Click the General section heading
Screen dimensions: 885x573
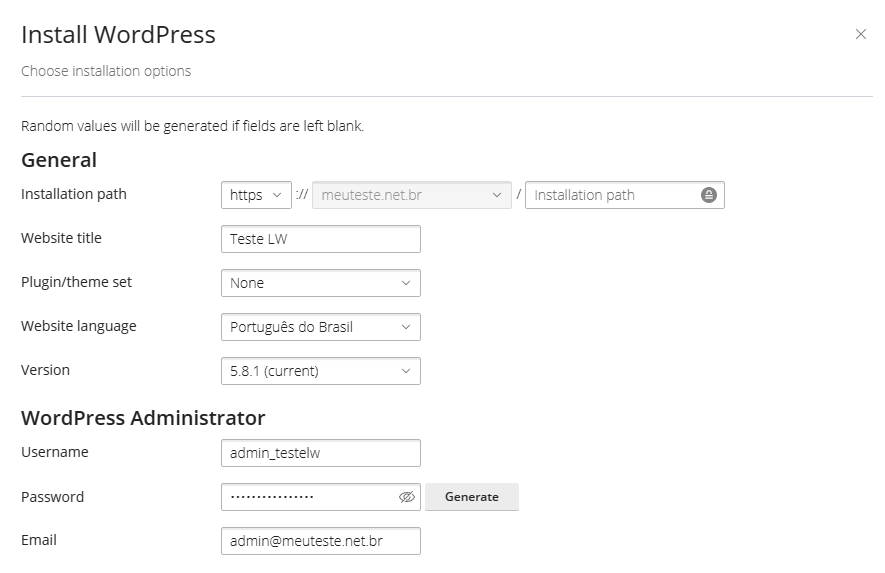(x=59, y=160)
